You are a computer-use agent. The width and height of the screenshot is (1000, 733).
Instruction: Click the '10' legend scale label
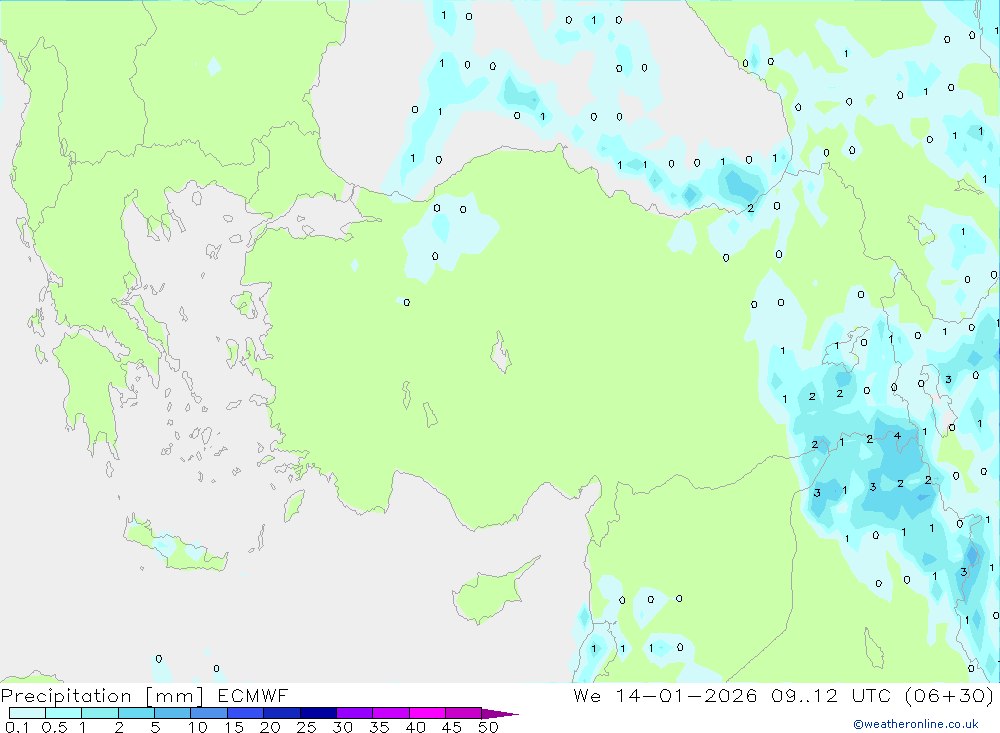click(x=197, y=727)
